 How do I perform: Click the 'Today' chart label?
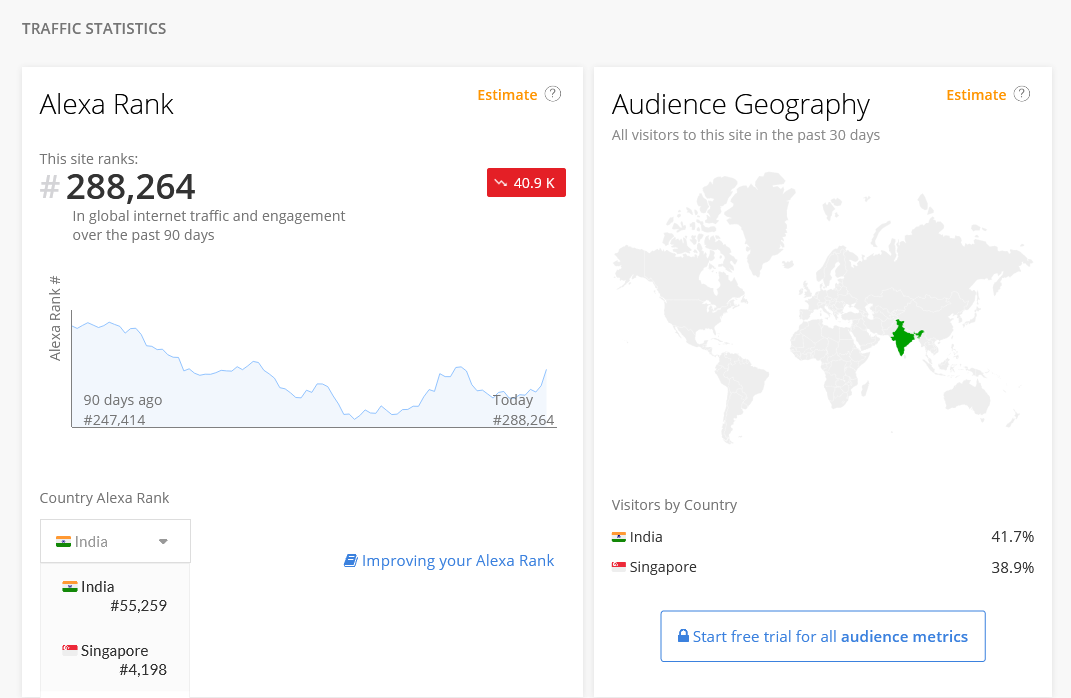click(x=513, y=400)
